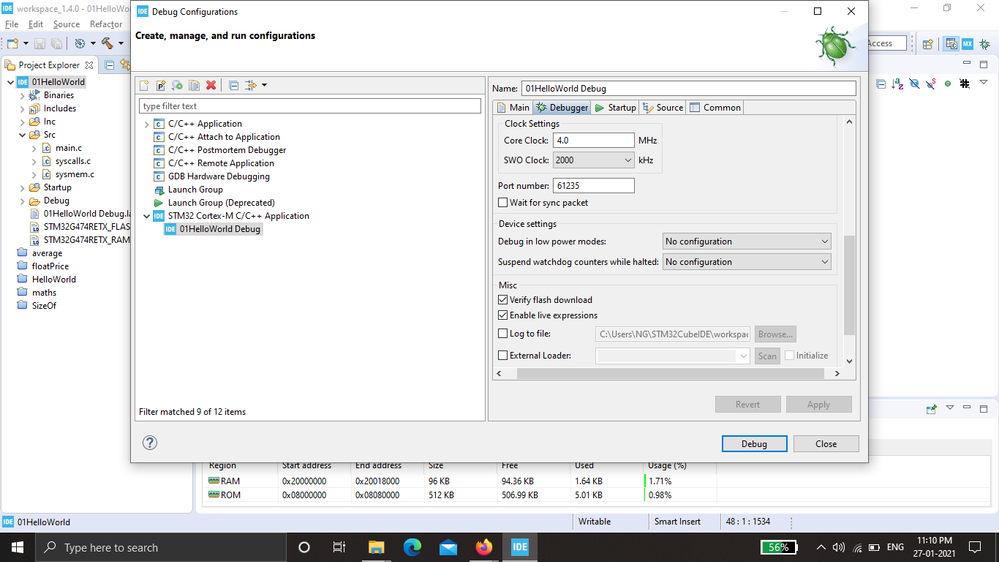Open File Explorer from the taskbar

(377, 547)
